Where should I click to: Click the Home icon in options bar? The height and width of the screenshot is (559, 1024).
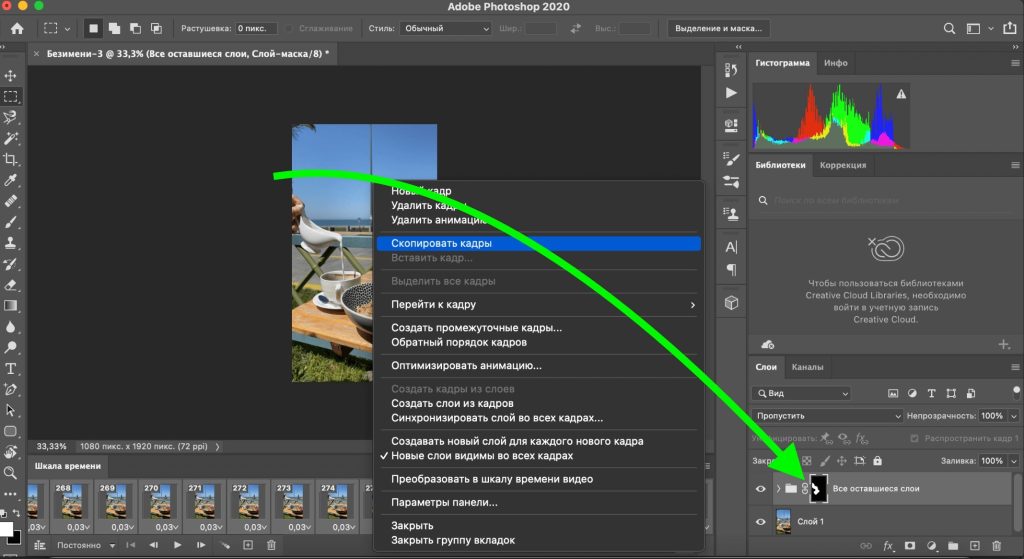(x=17, y=29)
